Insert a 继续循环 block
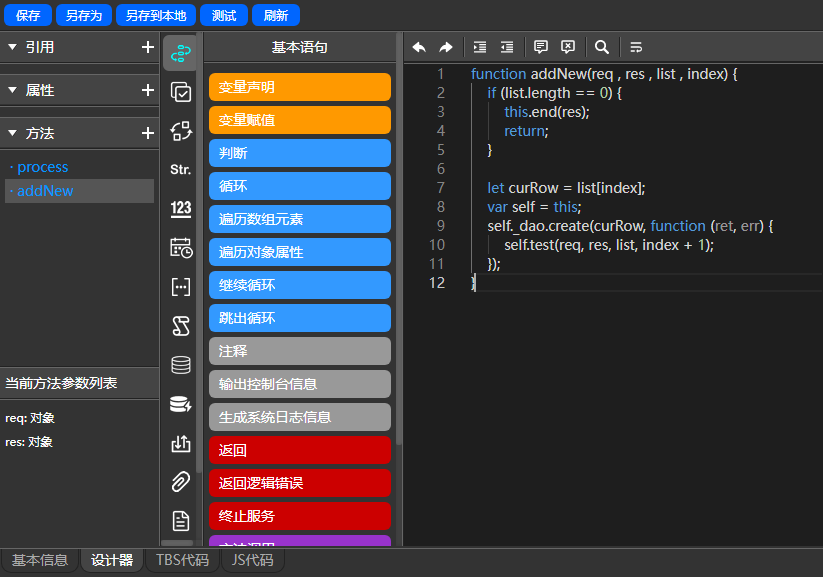 click(x=300, y=285)
